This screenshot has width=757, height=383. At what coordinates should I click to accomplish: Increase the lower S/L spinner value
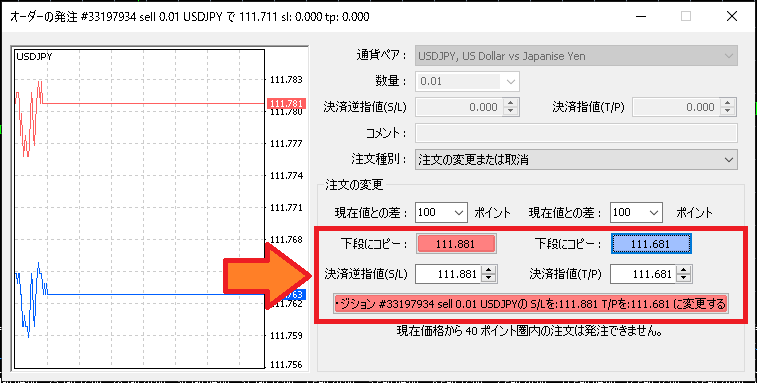tap(489, 270)
